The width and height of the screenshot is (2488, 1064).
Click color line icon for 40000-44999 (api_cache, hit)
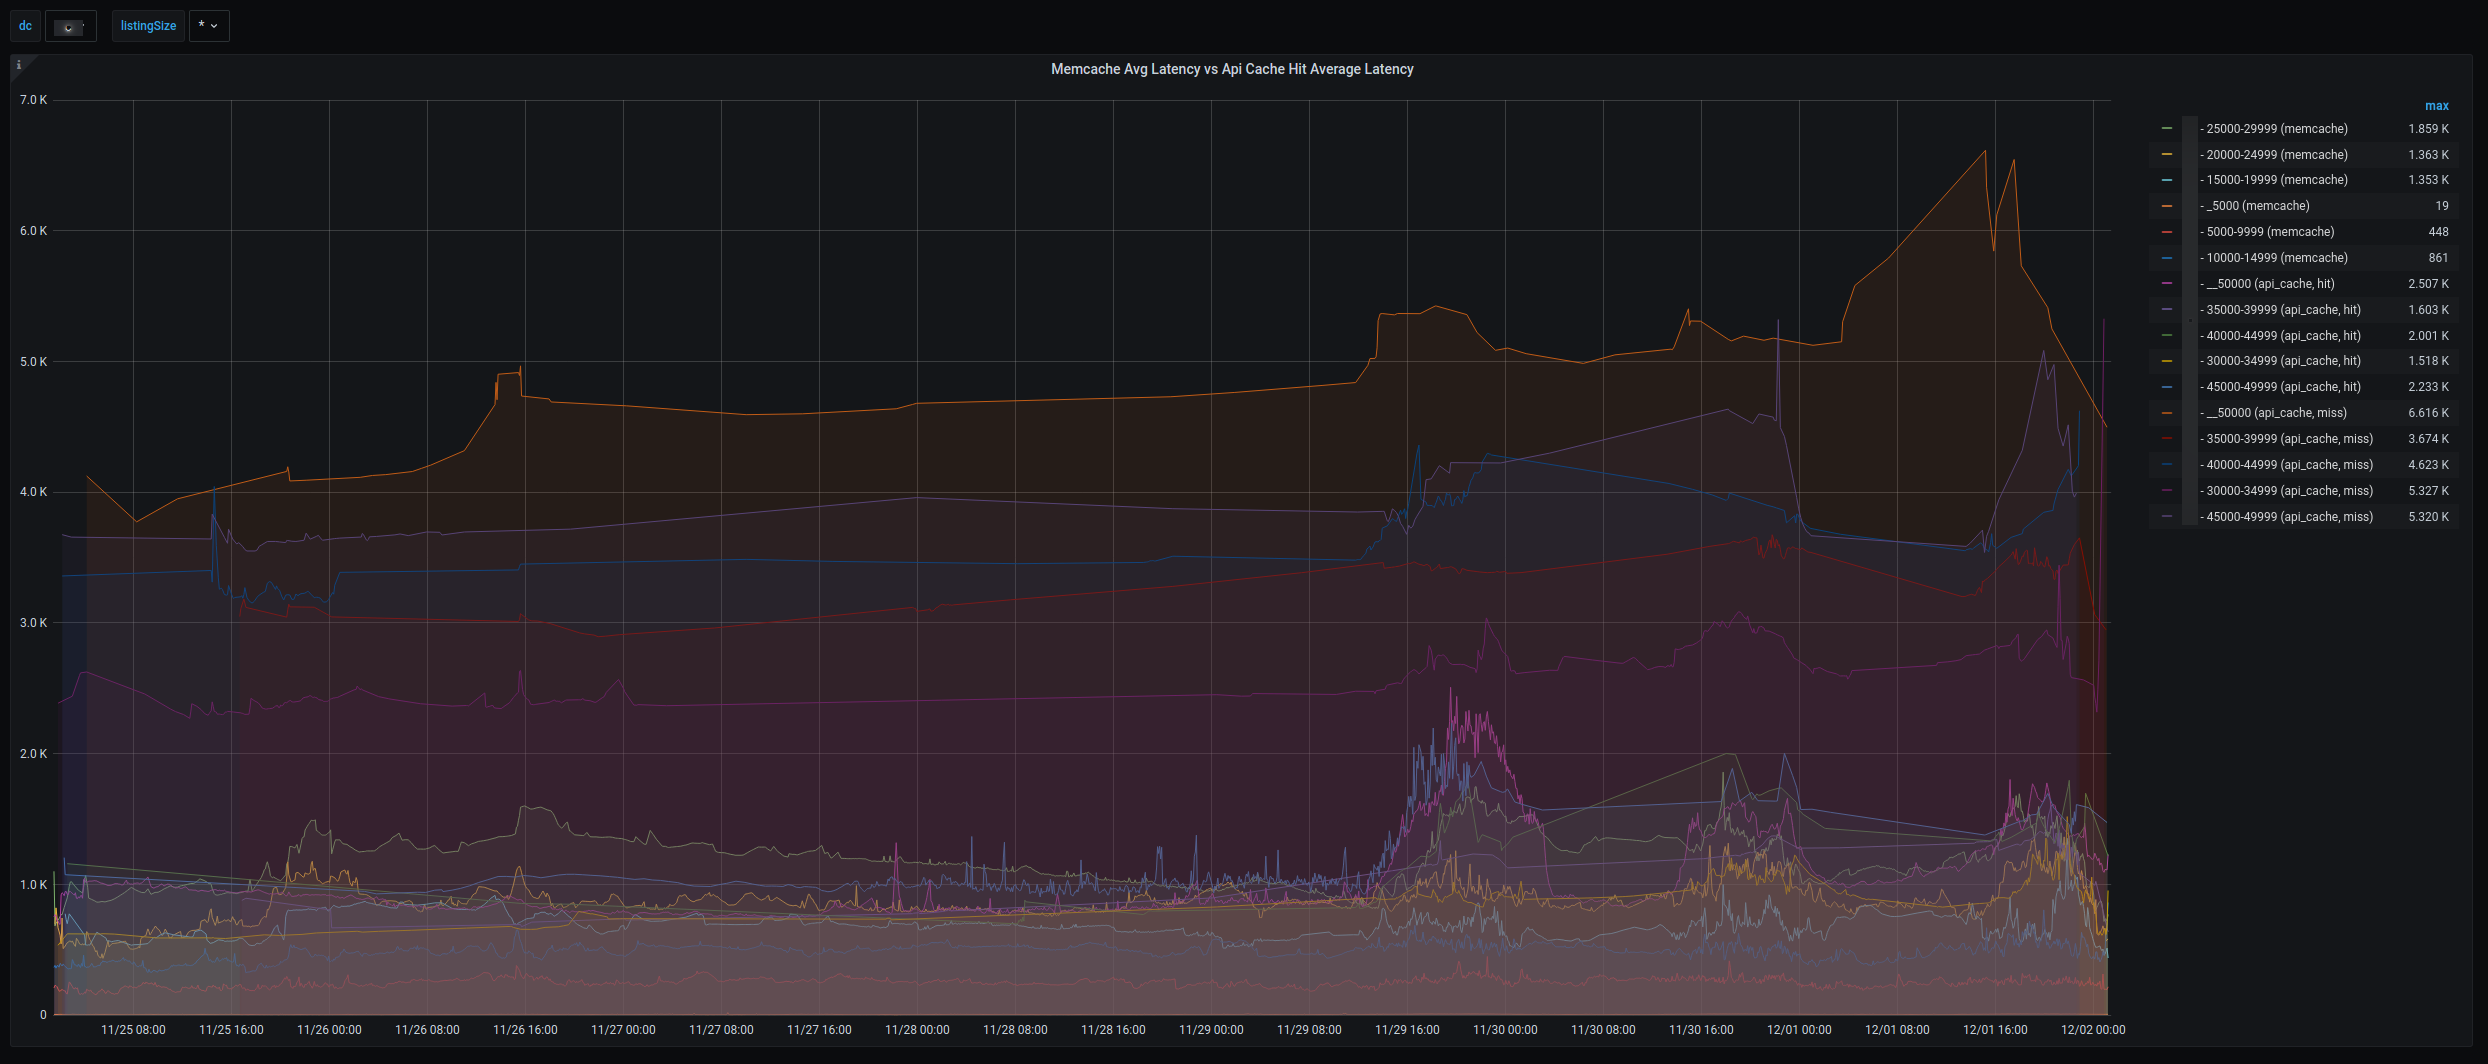(2167, 336)
